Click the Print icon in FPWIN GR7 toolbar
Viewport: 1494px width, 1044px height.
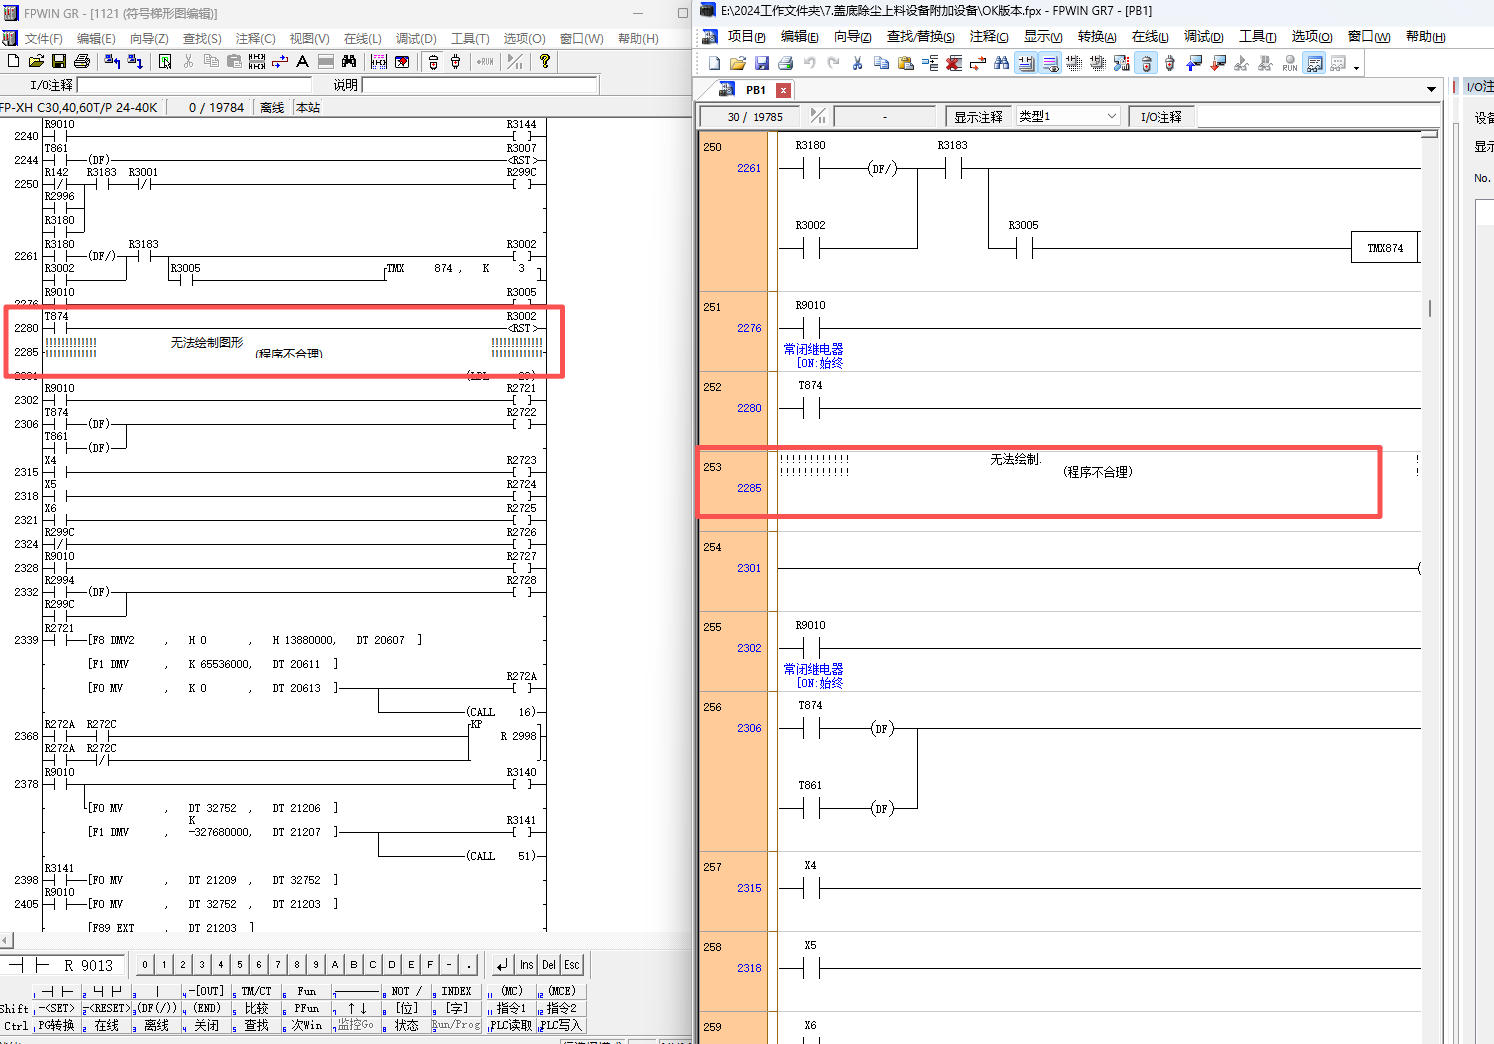pyautogui.click(x=785, y=64)
